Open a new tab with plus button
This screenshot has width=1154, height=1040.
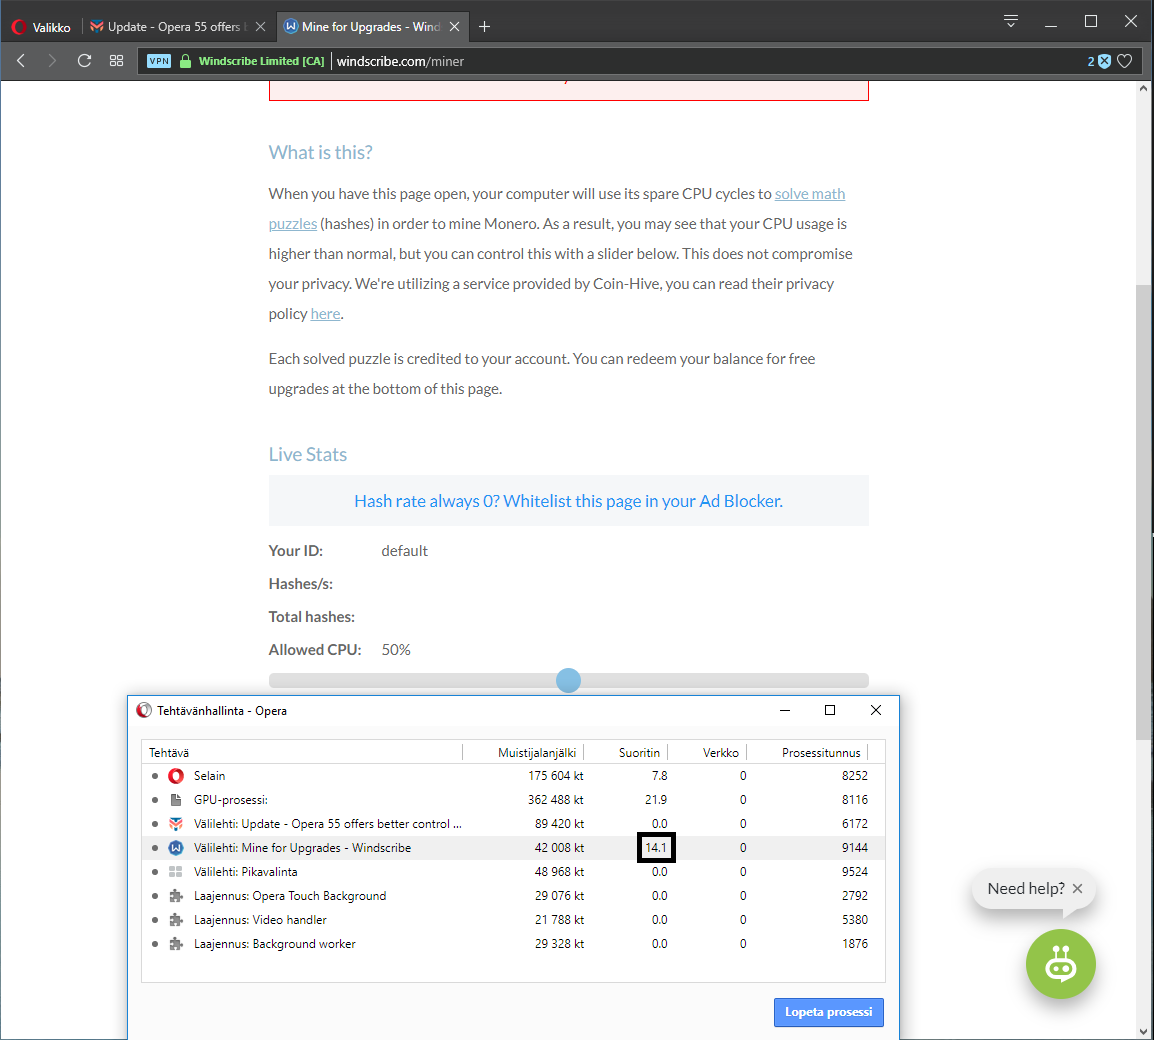(x=484, y=27)
